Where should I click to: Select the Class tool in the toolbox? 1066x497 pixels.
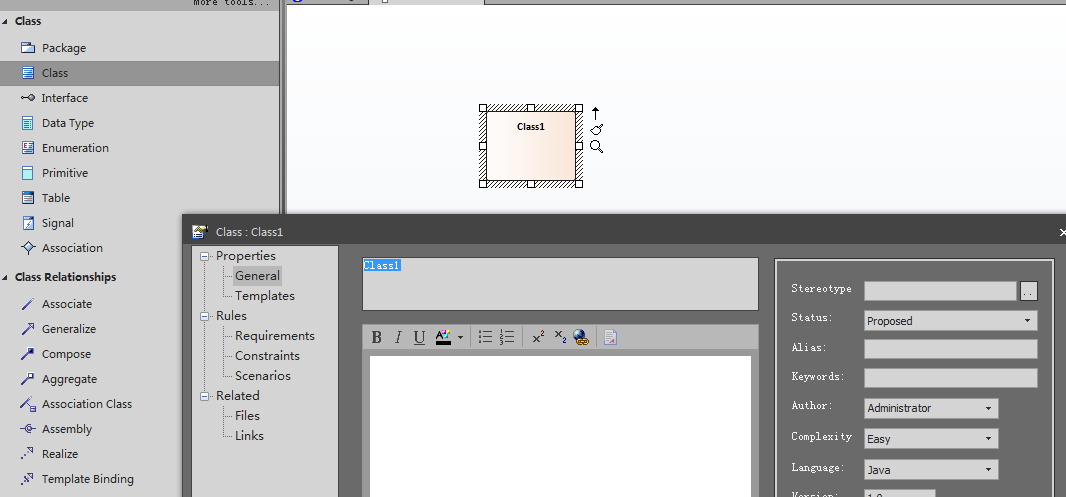(x=139, y=73)
